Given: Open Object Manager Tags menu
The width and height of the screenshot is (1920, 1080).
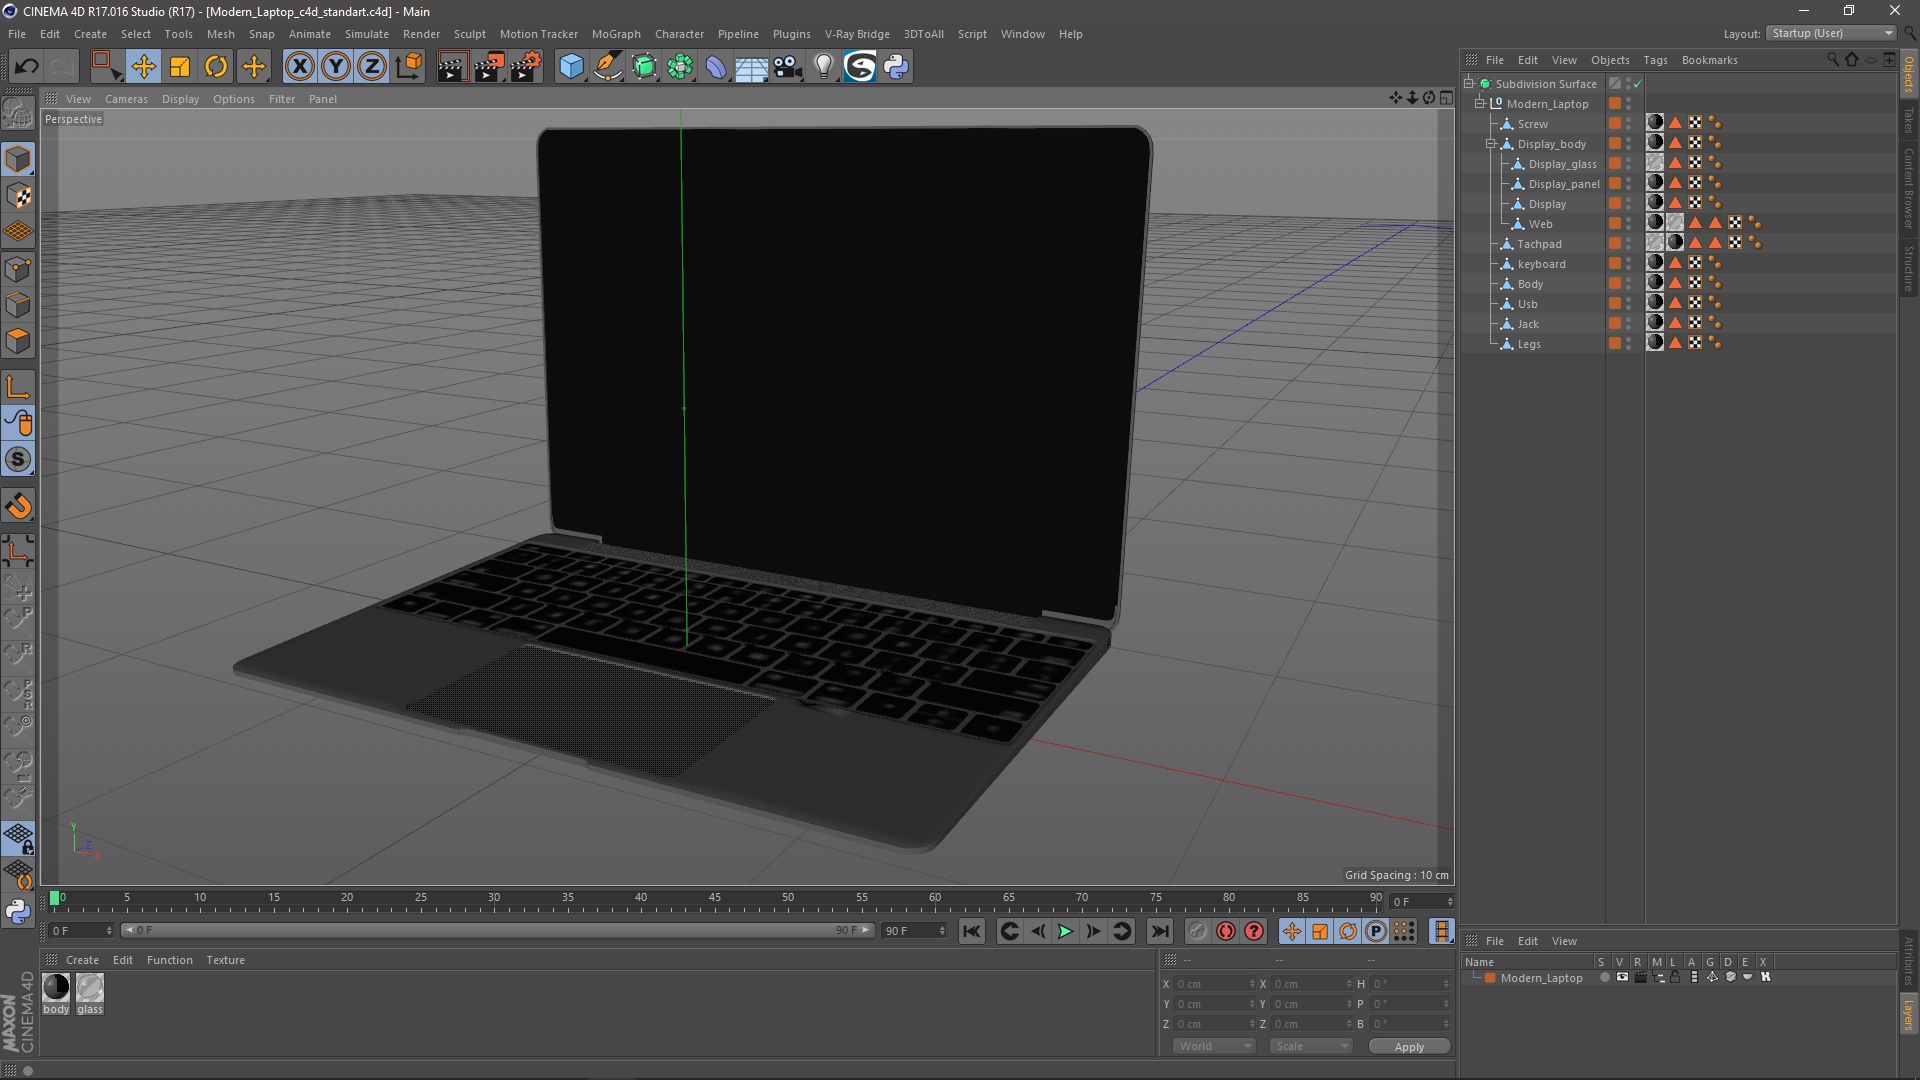Looking at the screenshot, I should (x=1655, y=60).
